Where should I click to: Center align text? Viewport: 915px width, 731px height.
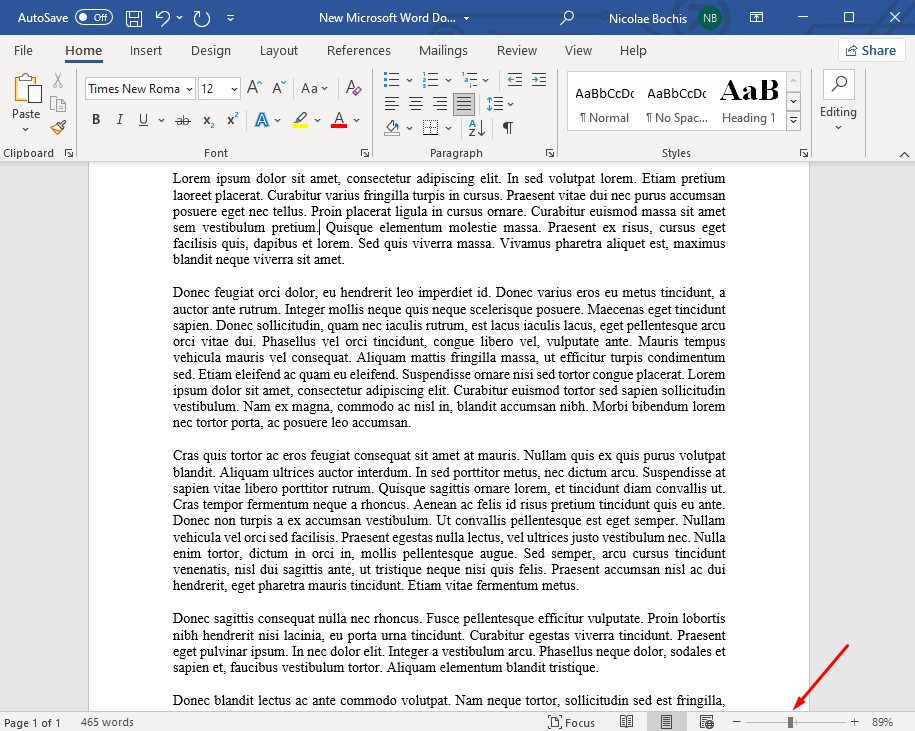coord(415,104)
